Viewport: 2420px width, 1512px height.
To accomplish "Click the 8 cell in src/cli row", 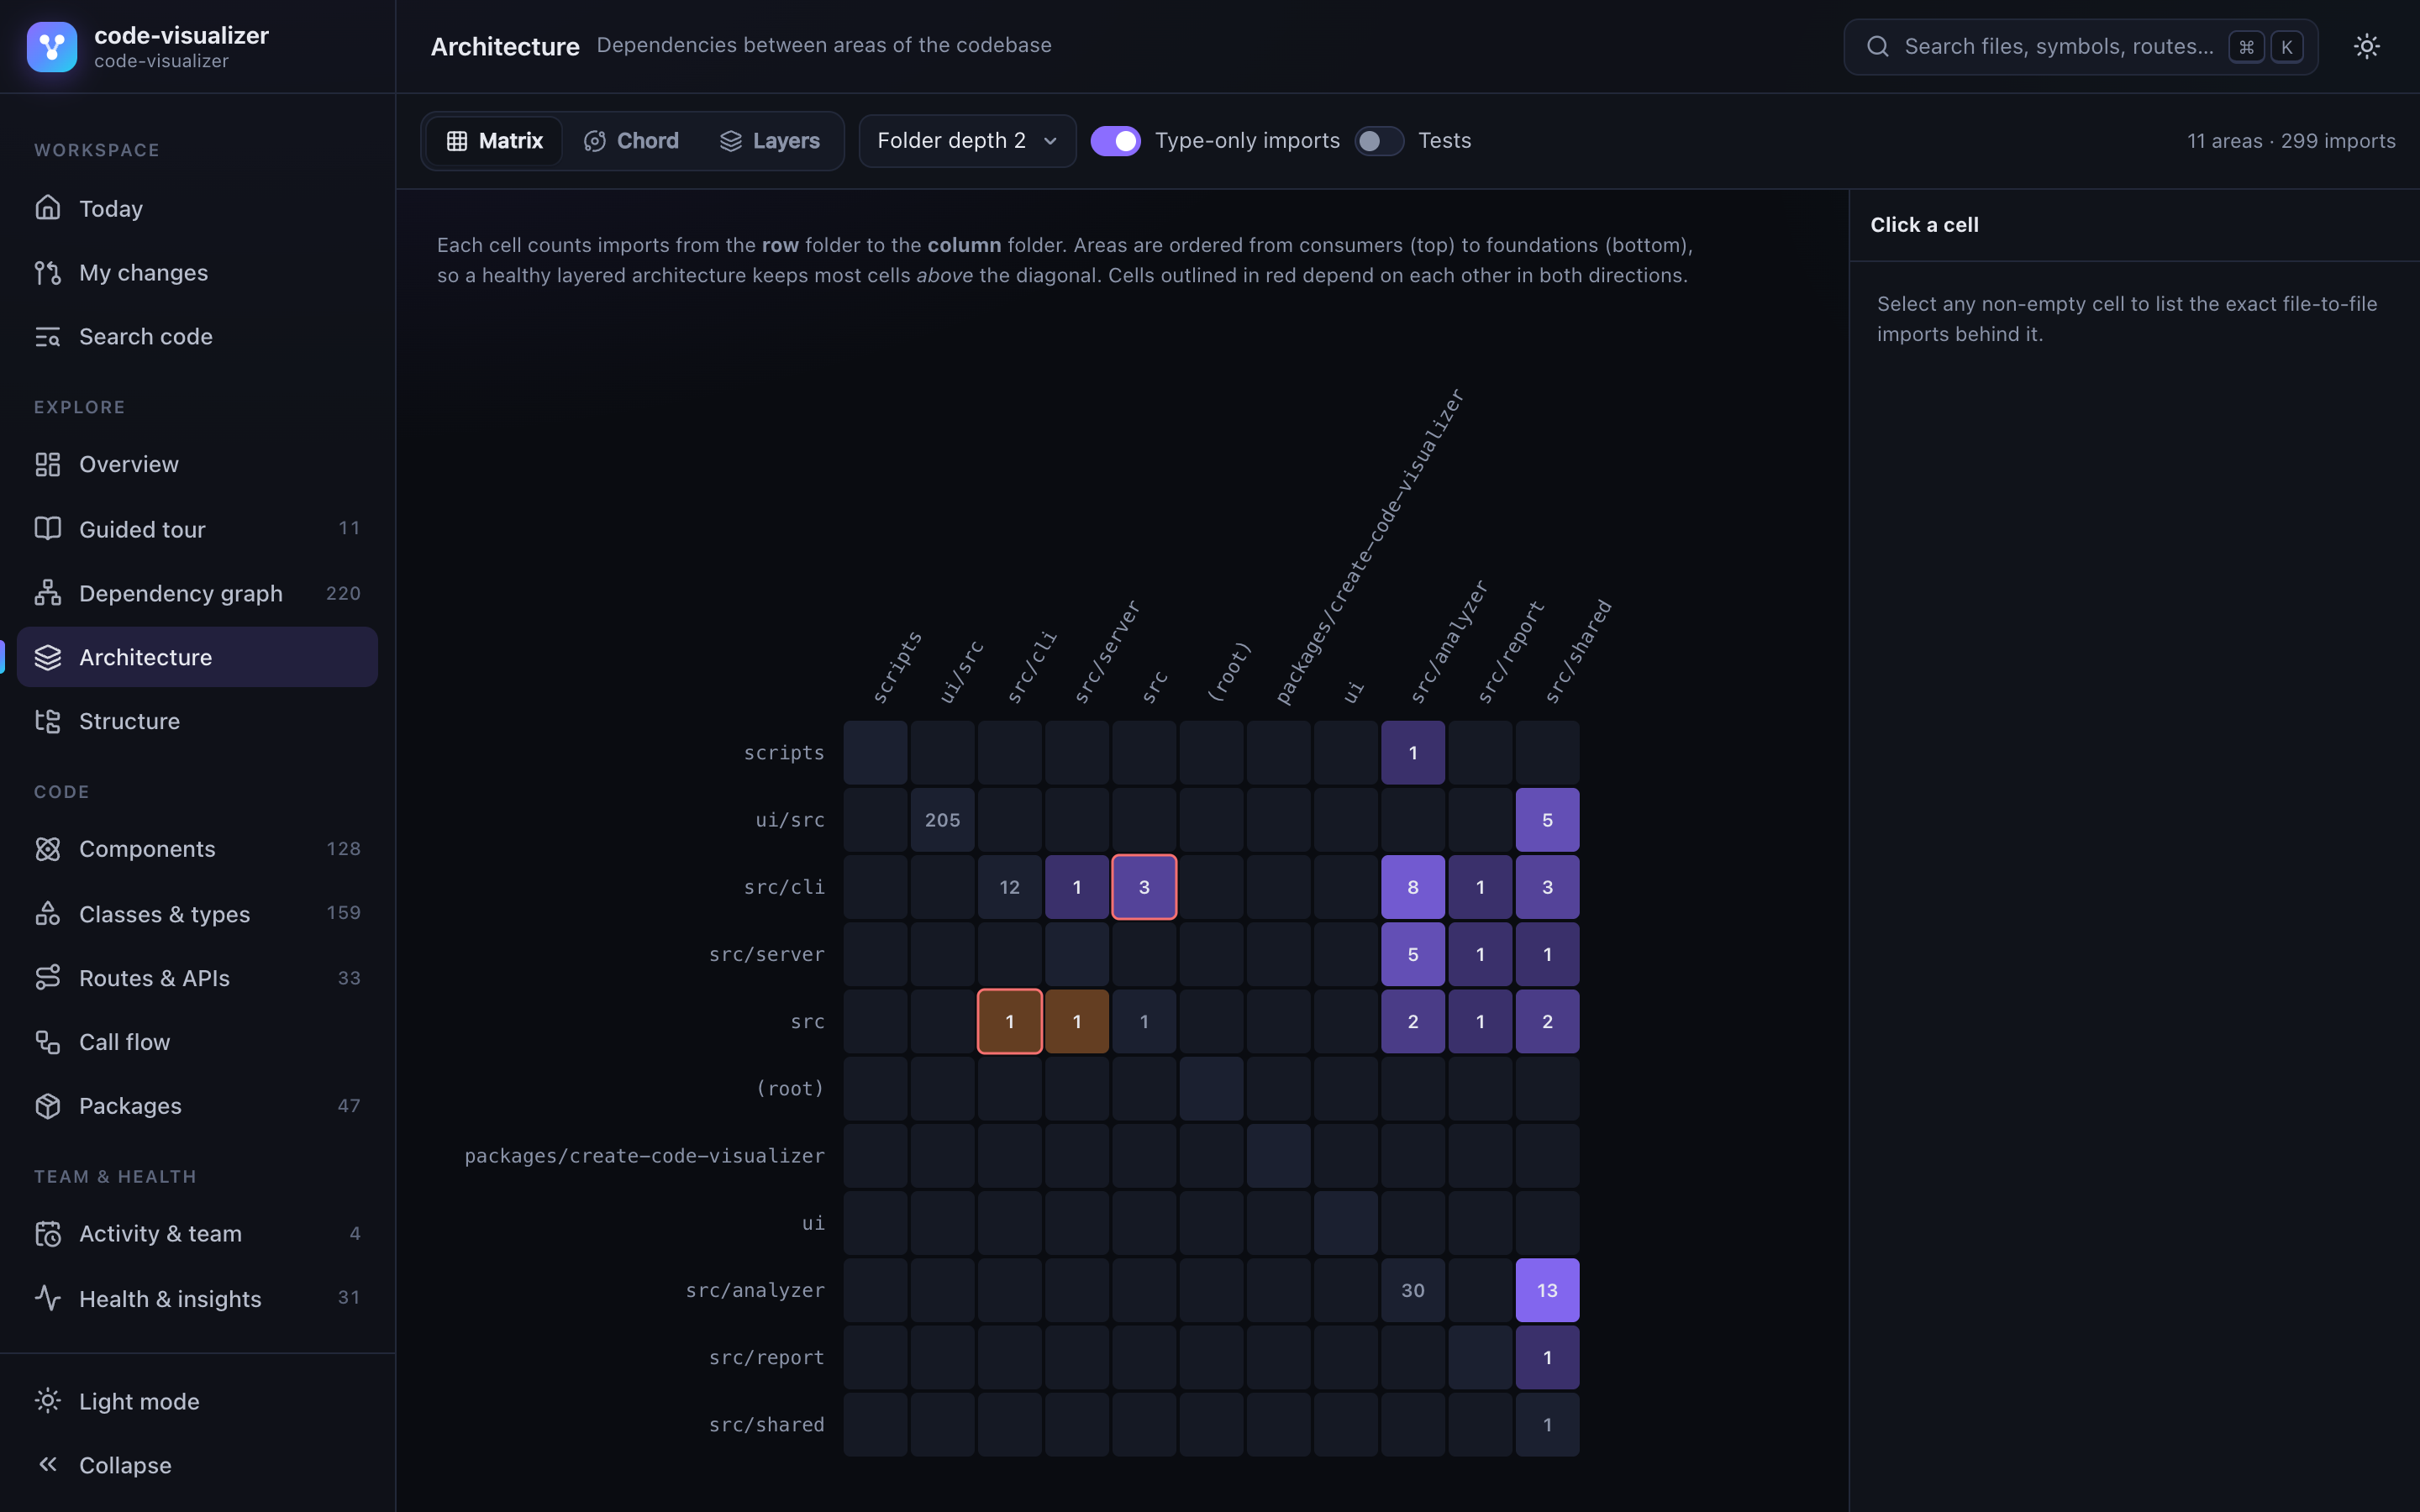I will click(x=1413, y=887).
